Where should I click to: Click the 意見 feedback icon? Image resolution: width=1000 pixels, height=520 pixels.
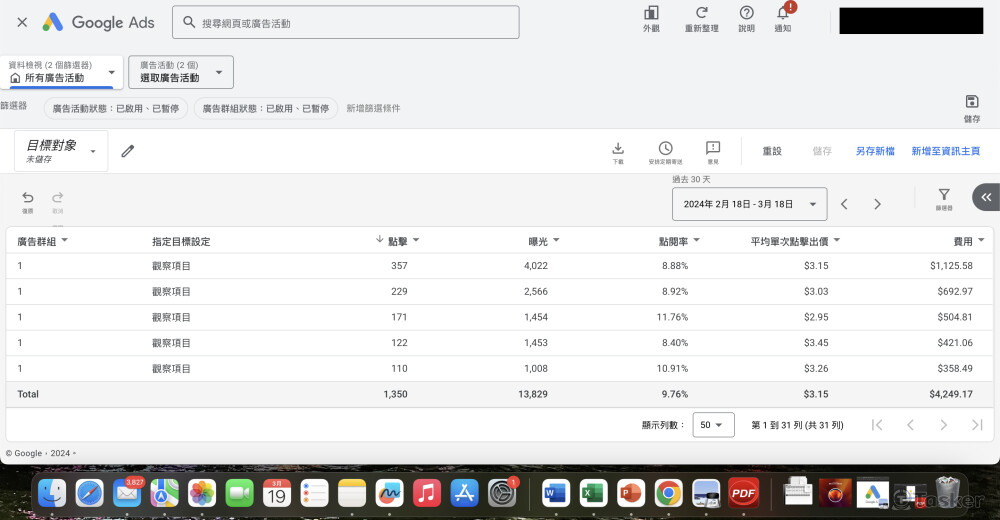click(x=713, y=148)
